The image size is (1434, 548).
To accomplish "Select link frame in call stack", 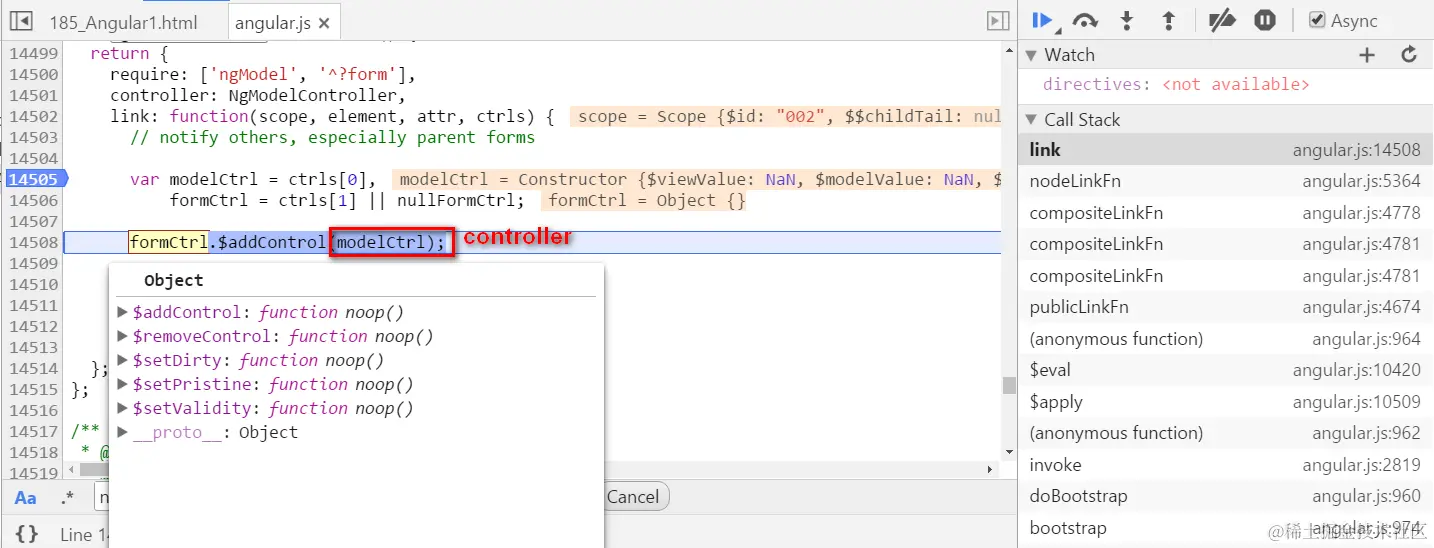I will coord(1225,150).
